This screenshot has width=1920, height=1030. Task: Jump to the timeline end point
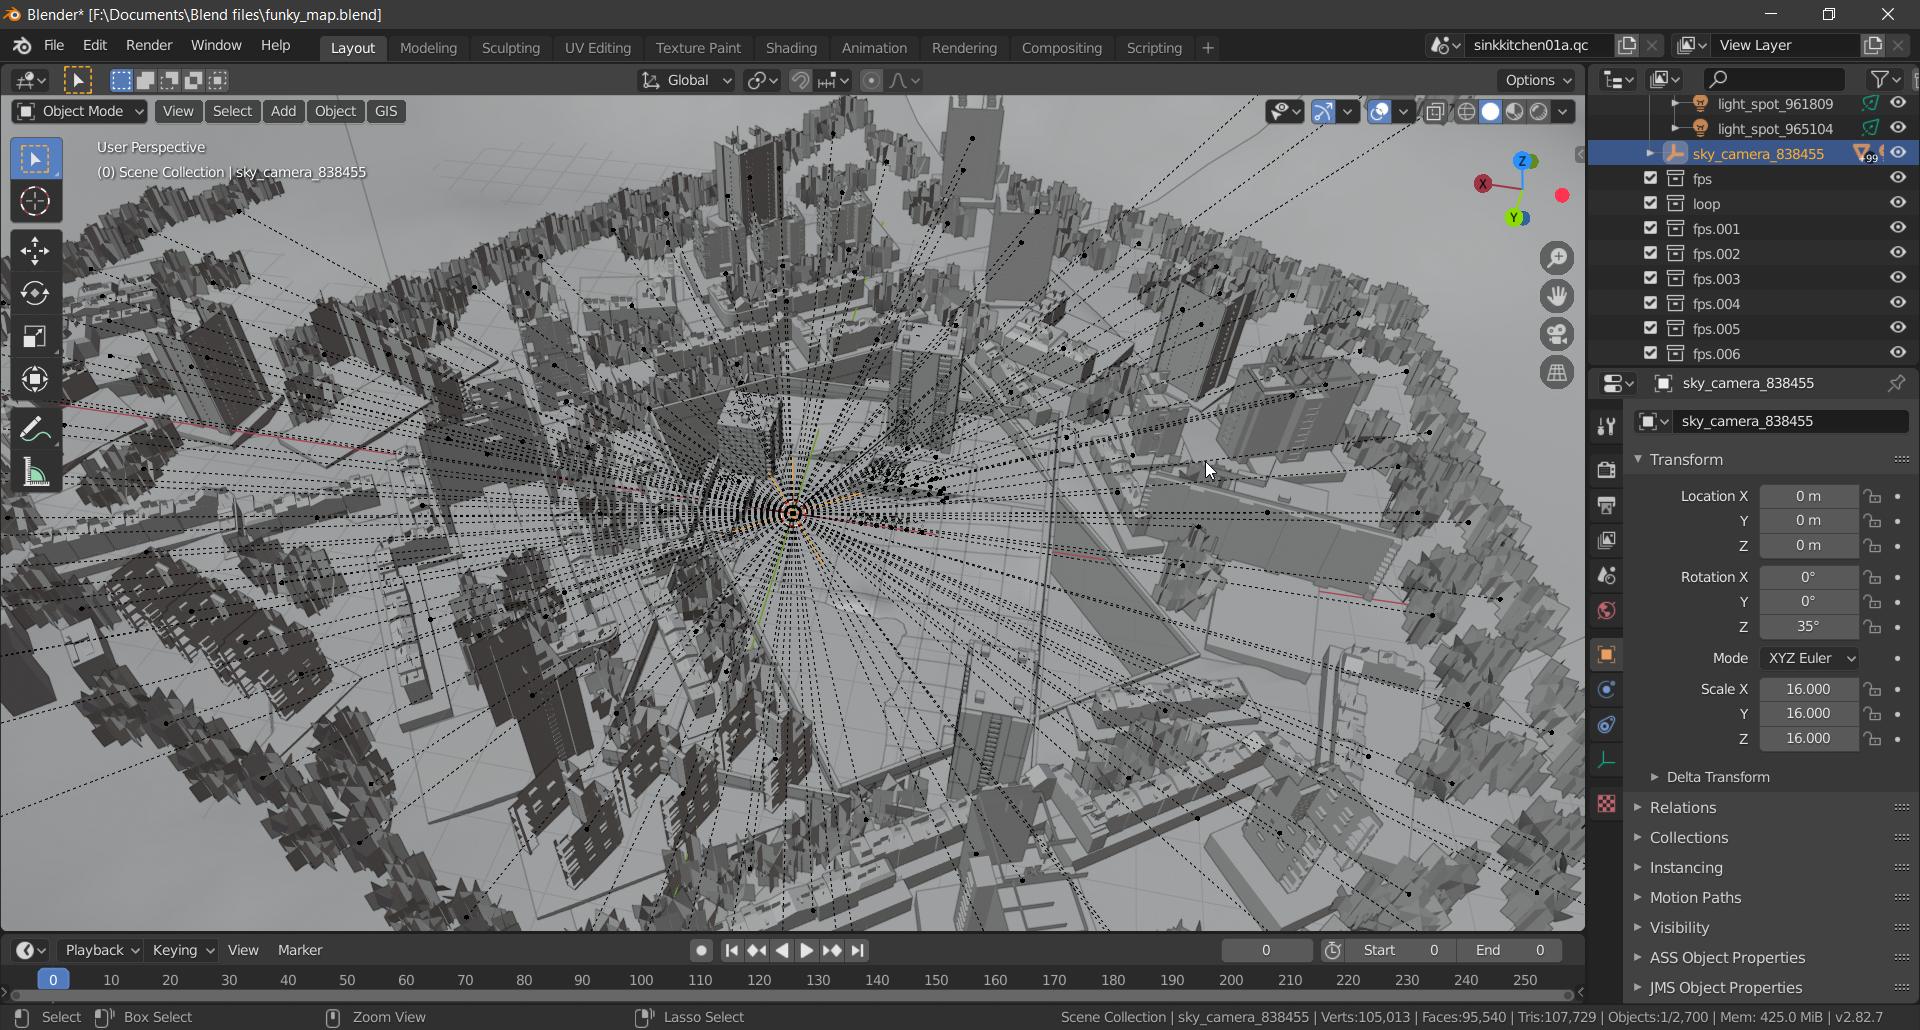[x=858, y=951]
